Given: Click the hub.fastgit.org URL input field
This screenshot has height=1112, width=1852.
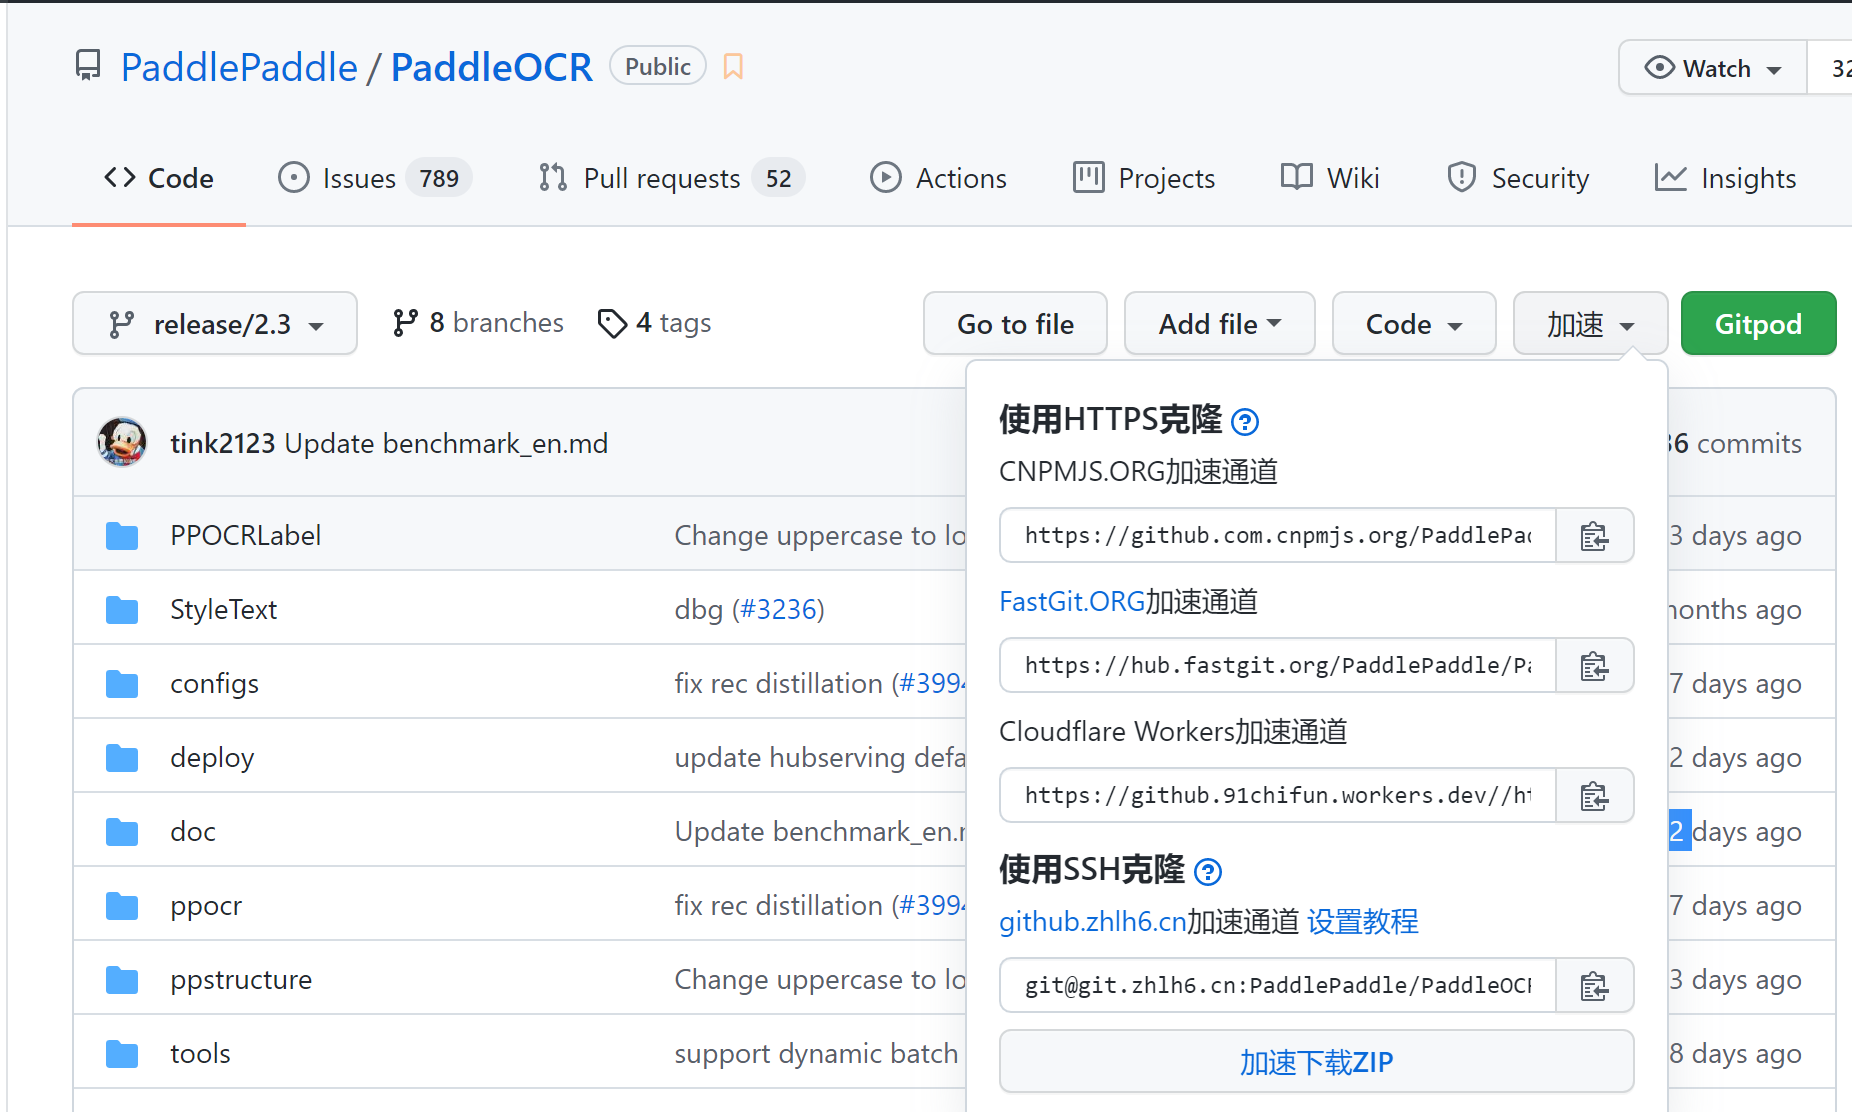Looking at the screenshot, I should pyautogui.click(x=1278, y=666).
